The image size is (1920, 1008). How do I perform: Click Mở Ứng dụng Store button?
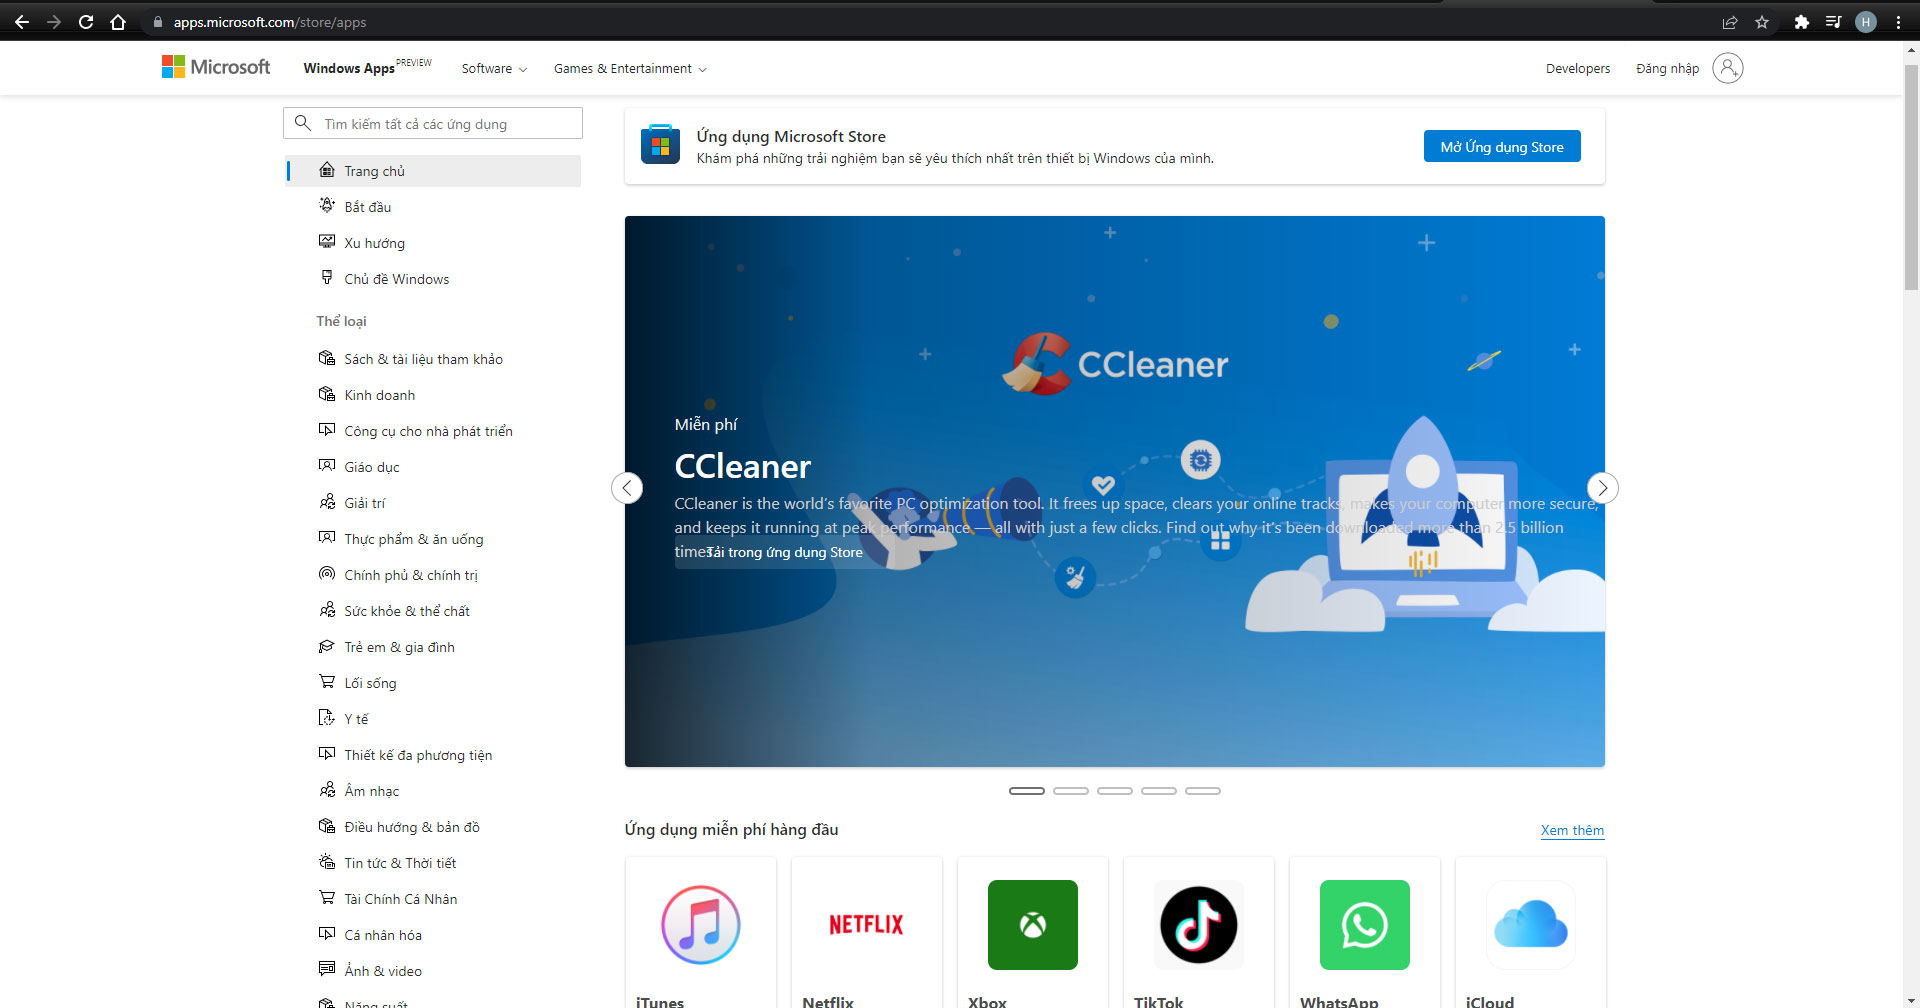point(1502,146)
